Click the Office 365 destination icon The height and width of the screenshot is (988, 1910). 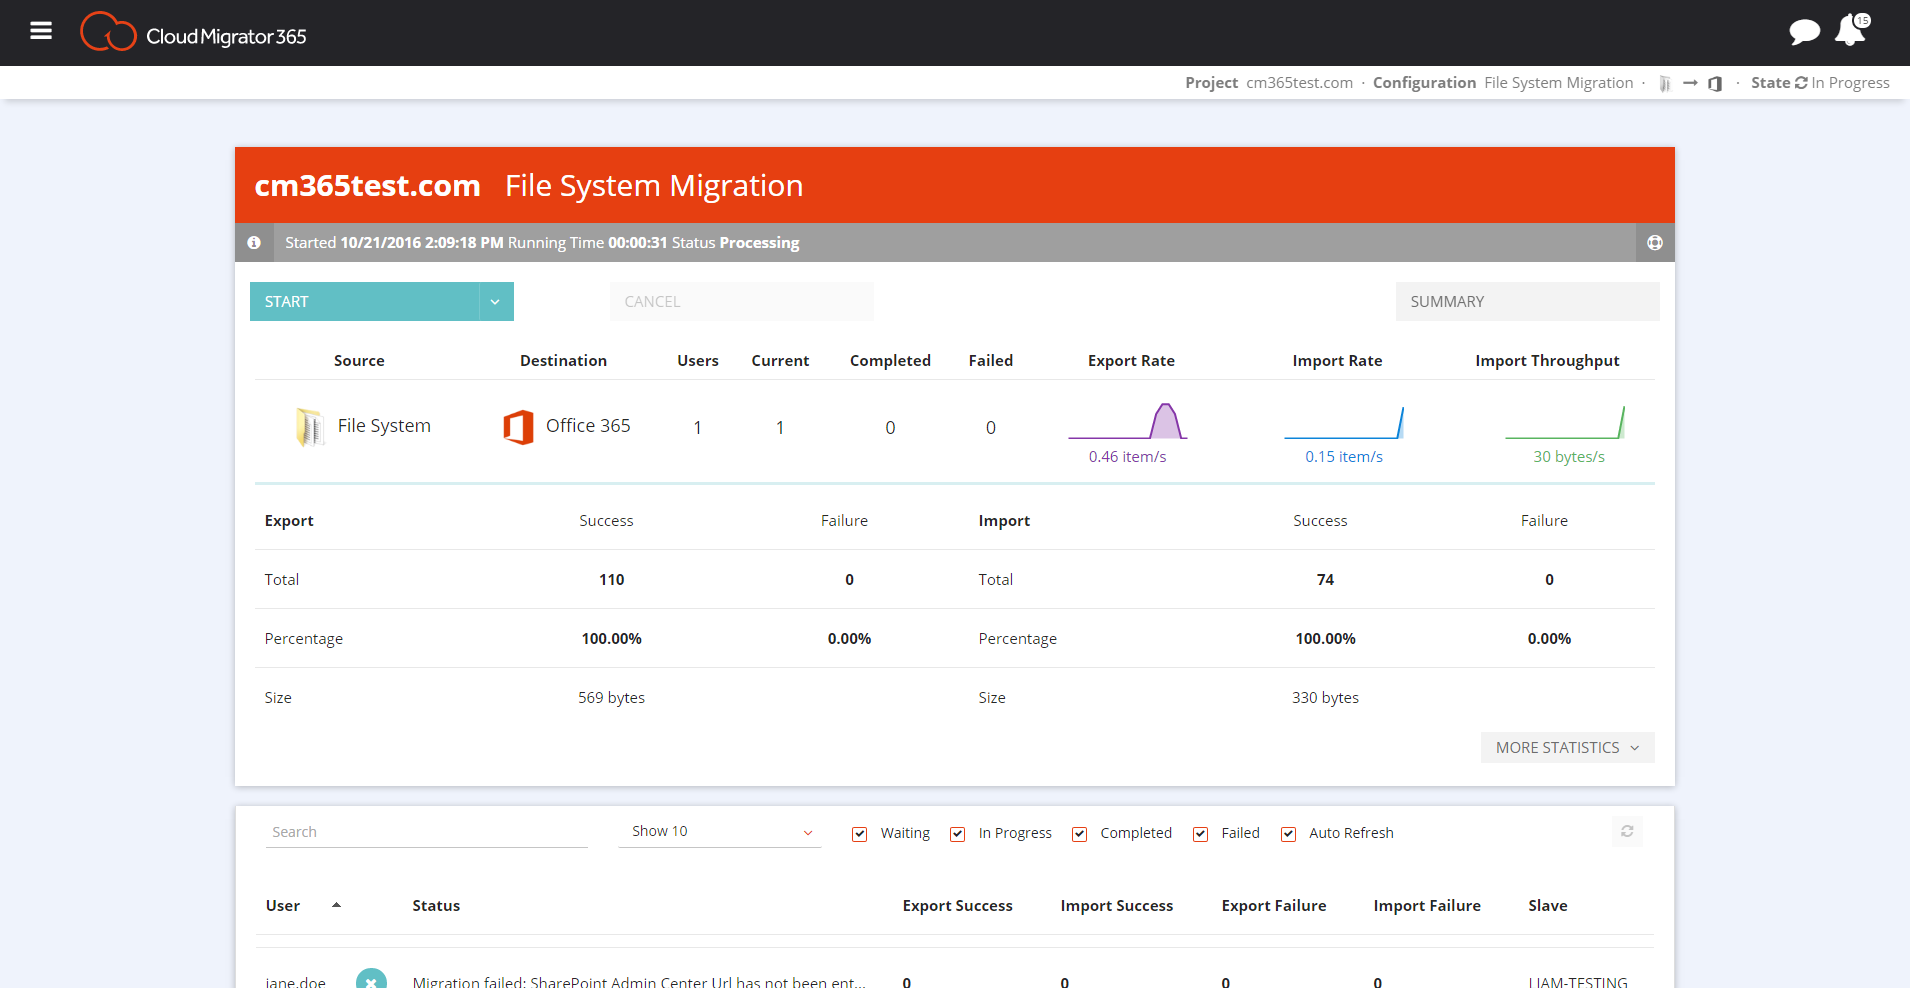pos(518,427)
